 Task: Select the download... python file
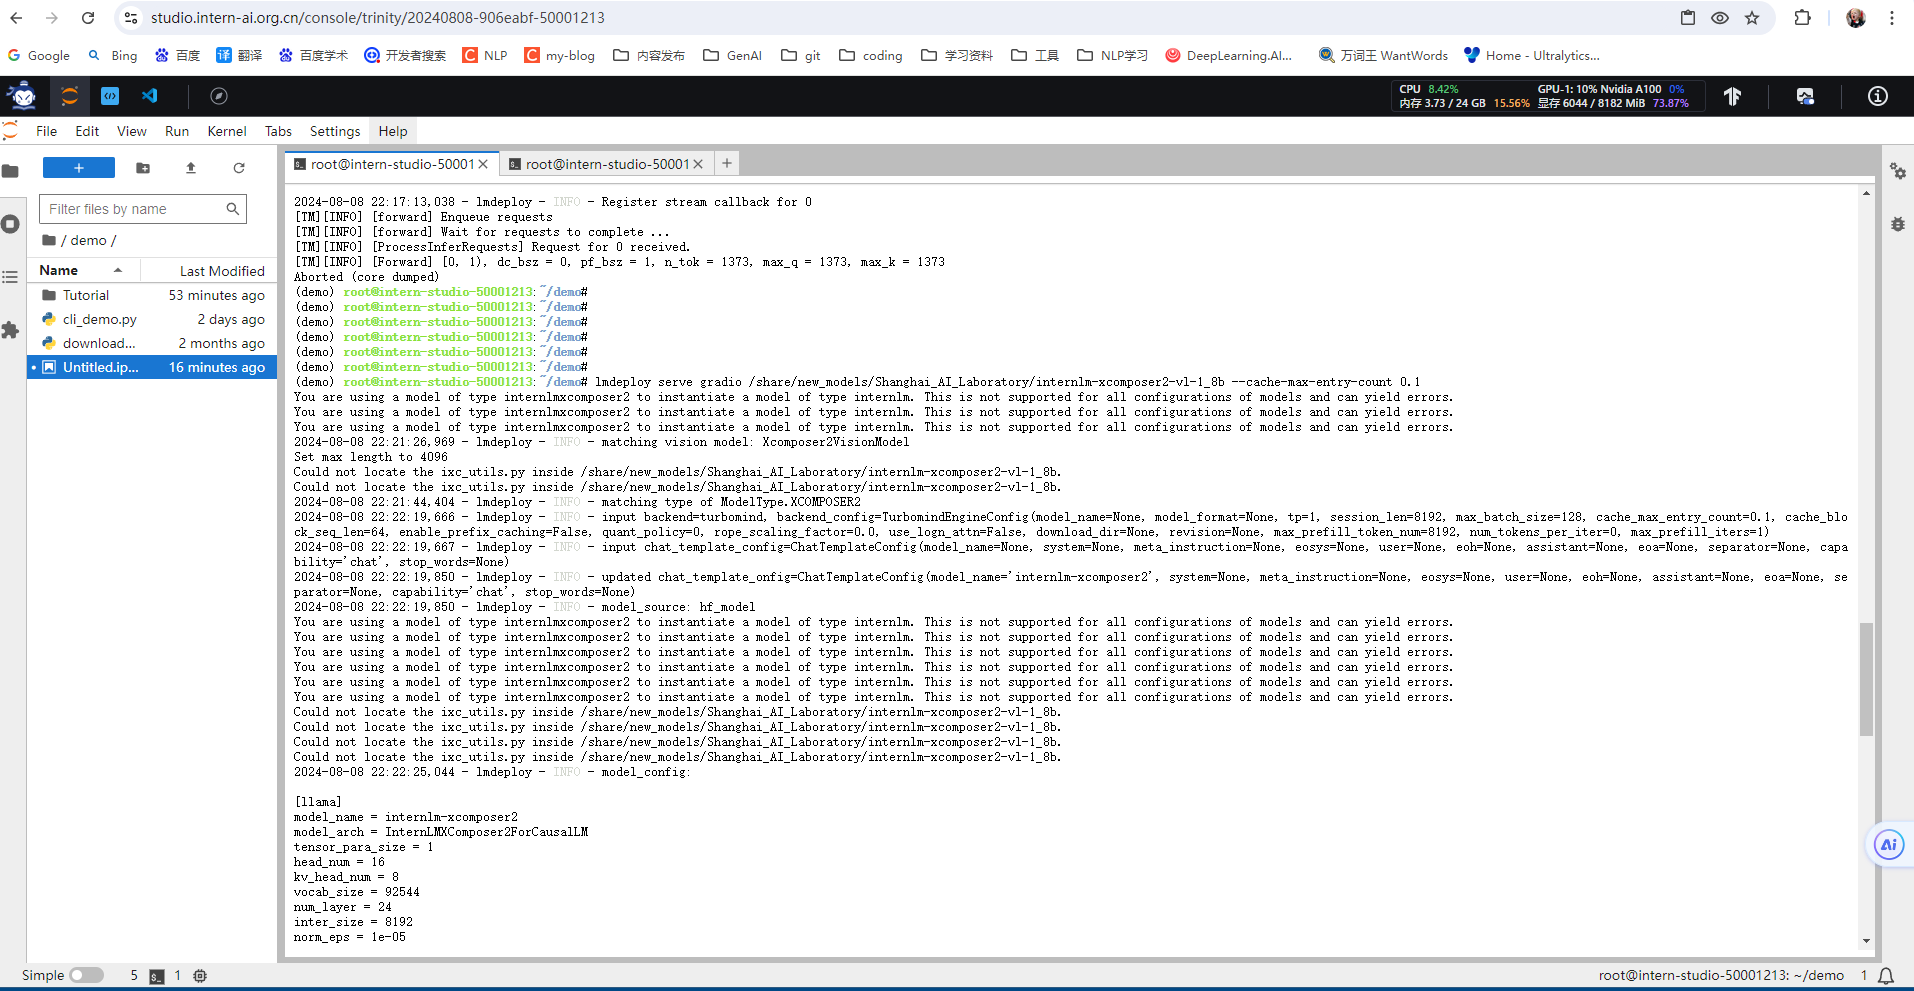(x=153, y=343)
